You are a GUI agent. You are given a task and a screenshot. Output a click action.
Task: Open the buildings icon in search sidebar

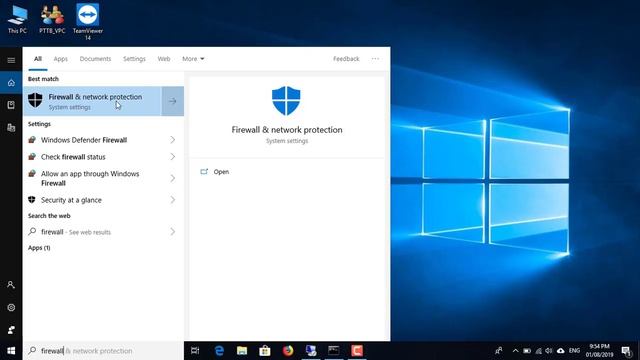point(11,128)
